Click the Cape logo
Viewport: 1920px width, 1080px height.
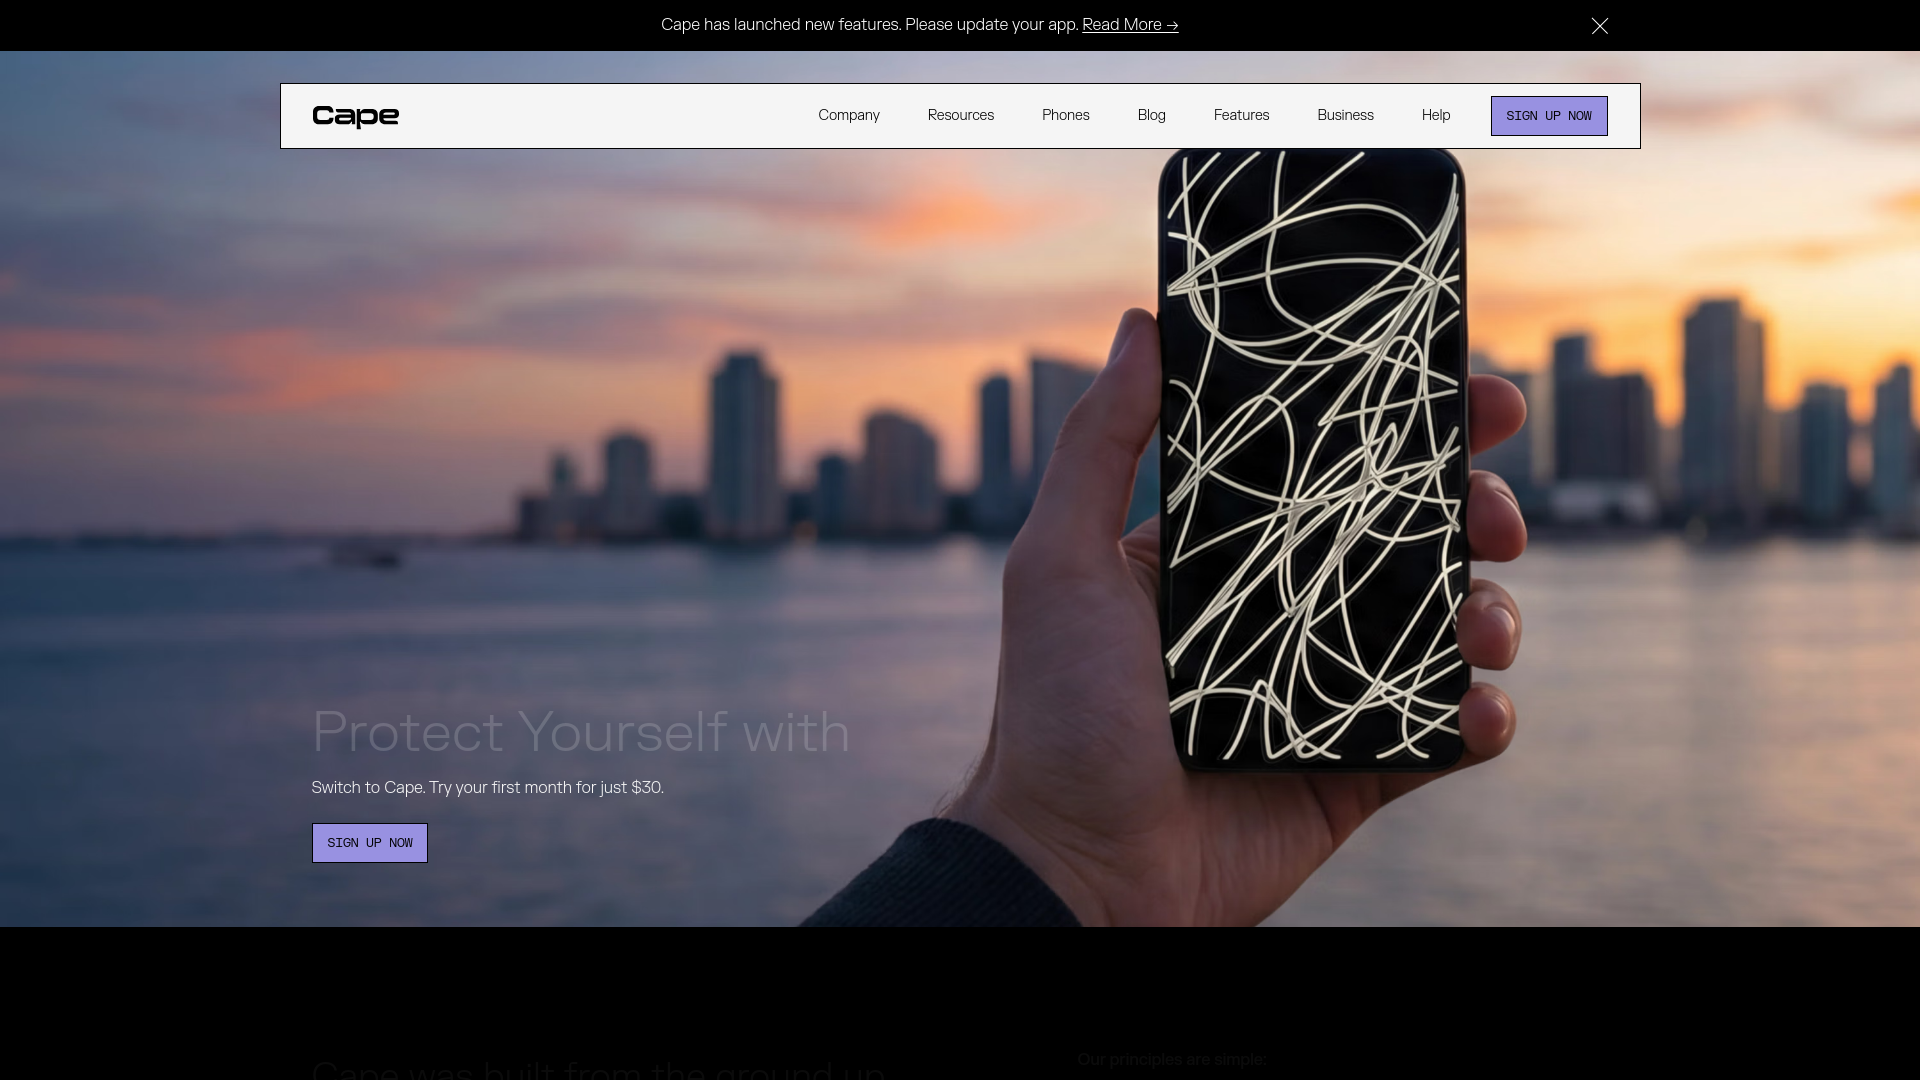click(x=356, y=116)
